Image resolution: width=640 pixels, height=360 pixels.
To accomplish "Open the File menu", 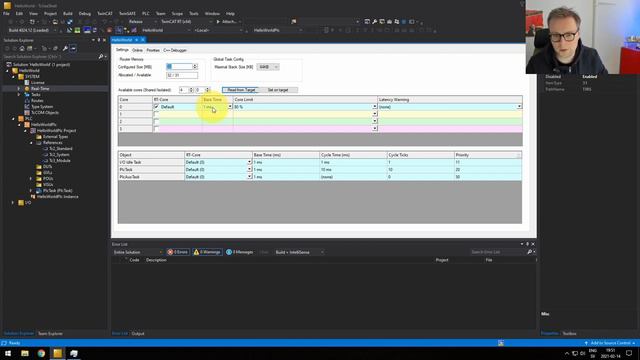I will 7,13.
